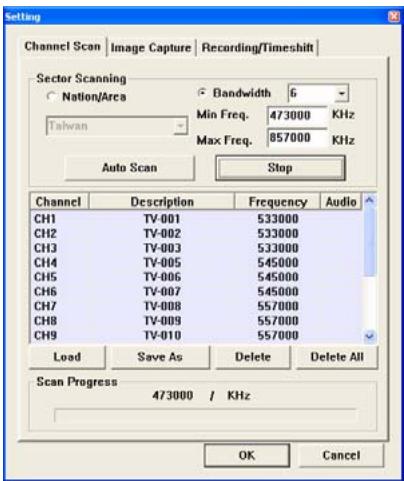Select the CH7 channel row

click(x=196, y=306)
